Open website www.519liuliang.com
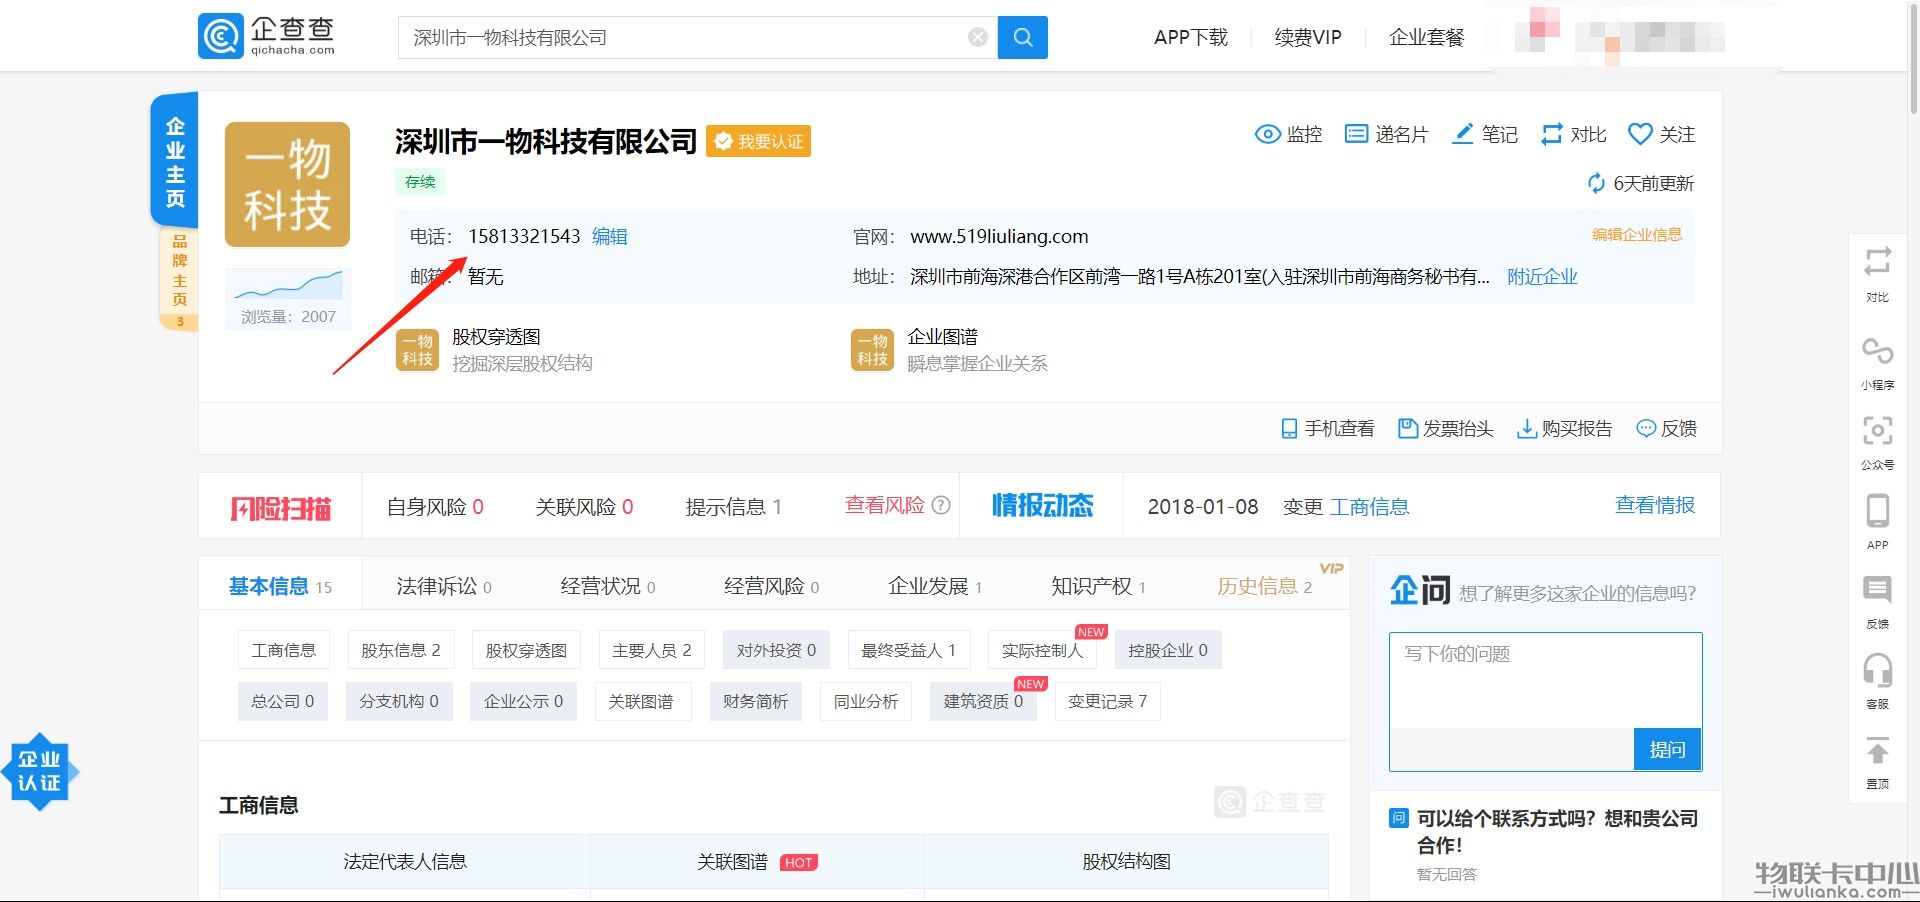The image size is (1920, 902). tap(999, 236)
